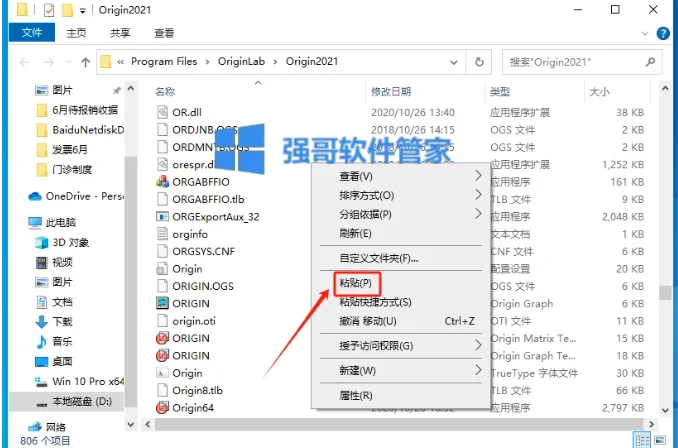
Task: Open the 文件 ribbon tab
Action: 32,32
